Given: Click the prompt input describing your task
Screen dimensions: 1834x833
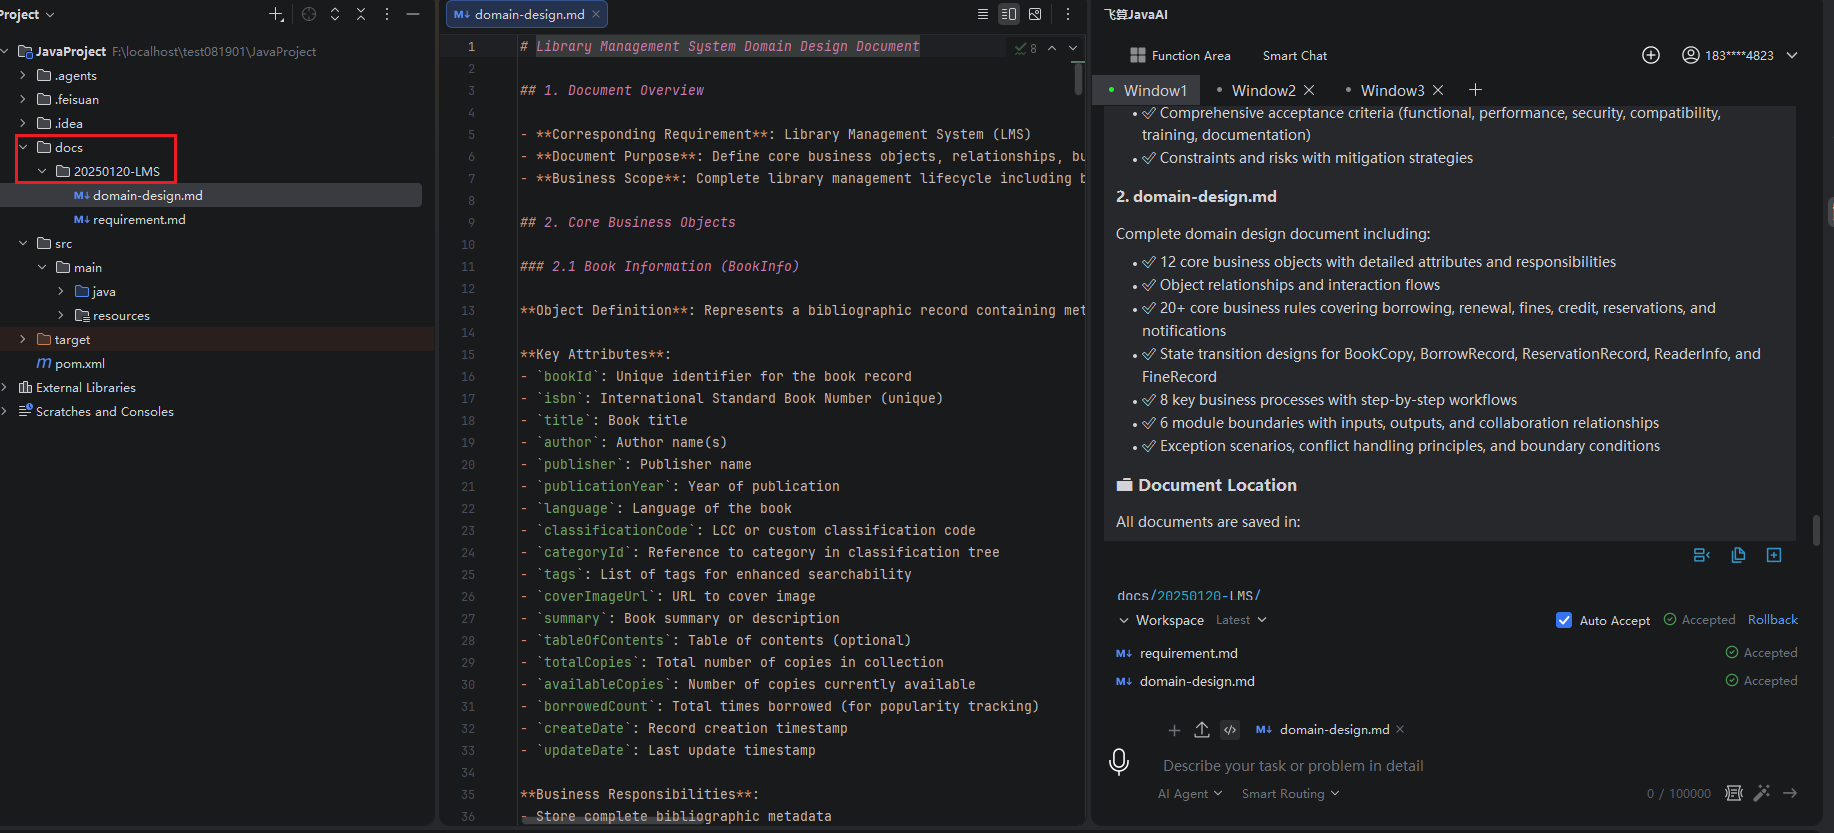Looking at the screenshot, I should 1293,765.
